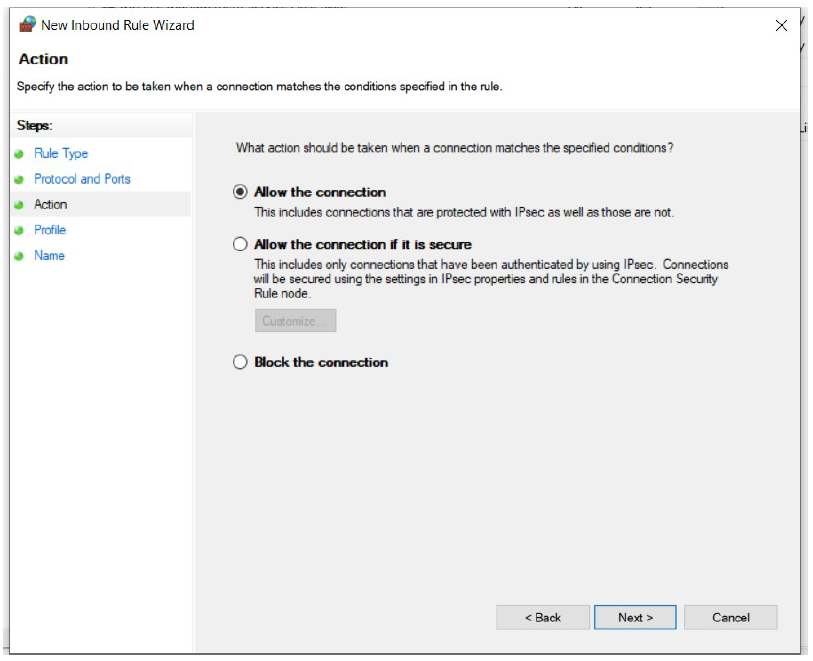Click the 'New Inbound Rule Wizard' window title
813x661 pixels.
click(x=118, y=25)
